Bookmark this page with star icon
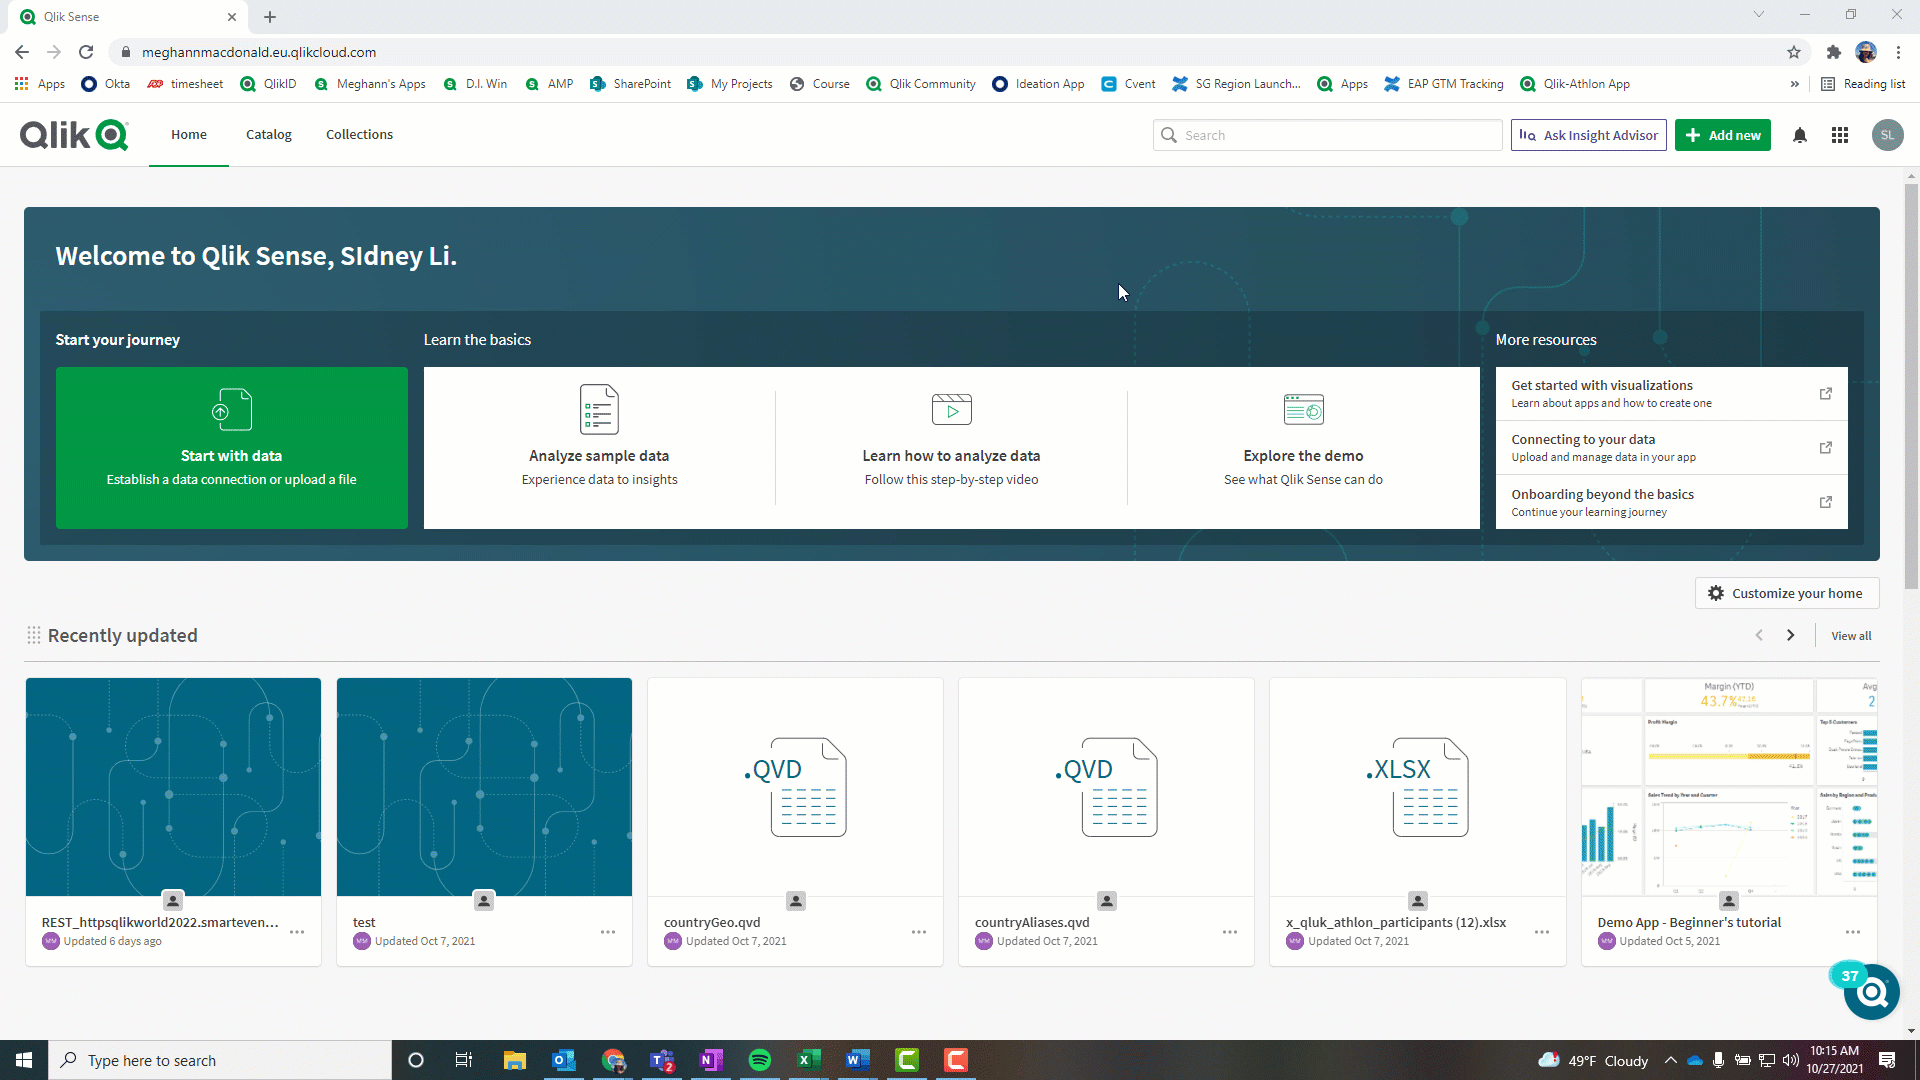1920x1080 pixels. click(1793, 52)
